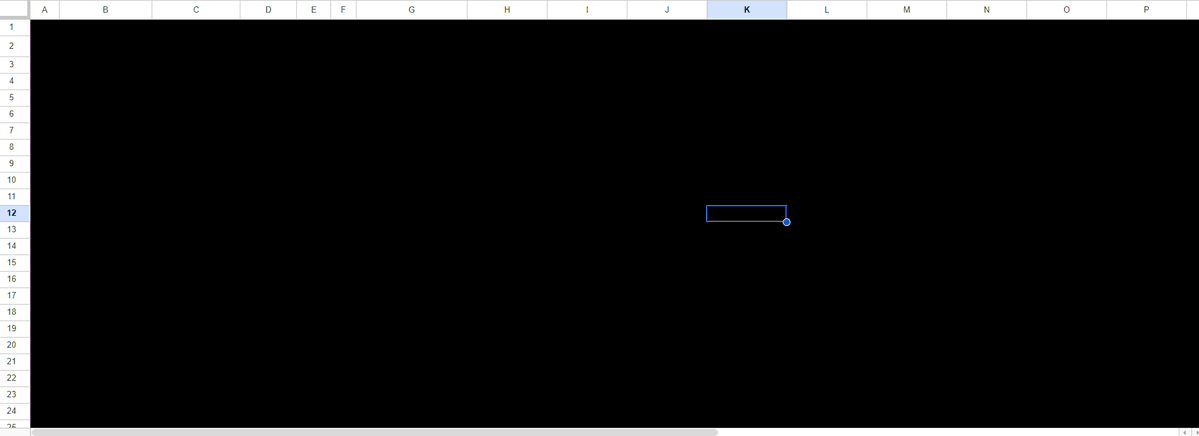Select column N header
Screen dimensions: 1199x436
tap(986, 9)
